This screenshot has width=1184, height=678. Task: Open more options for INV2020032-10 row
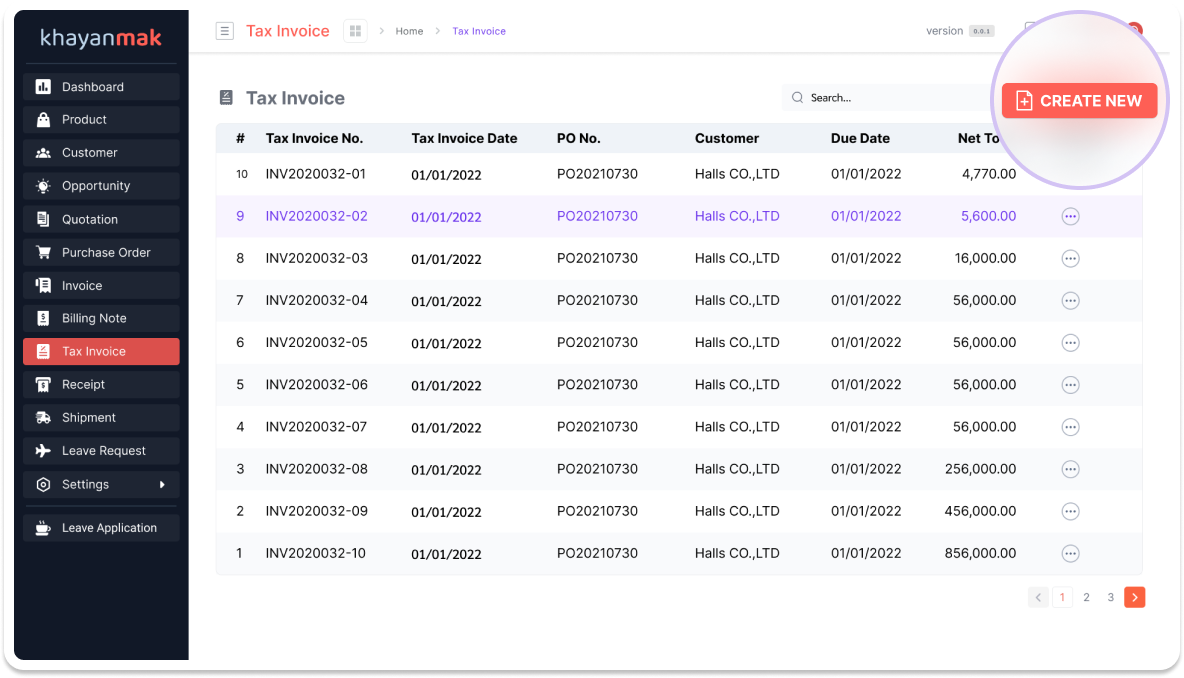1070,553
